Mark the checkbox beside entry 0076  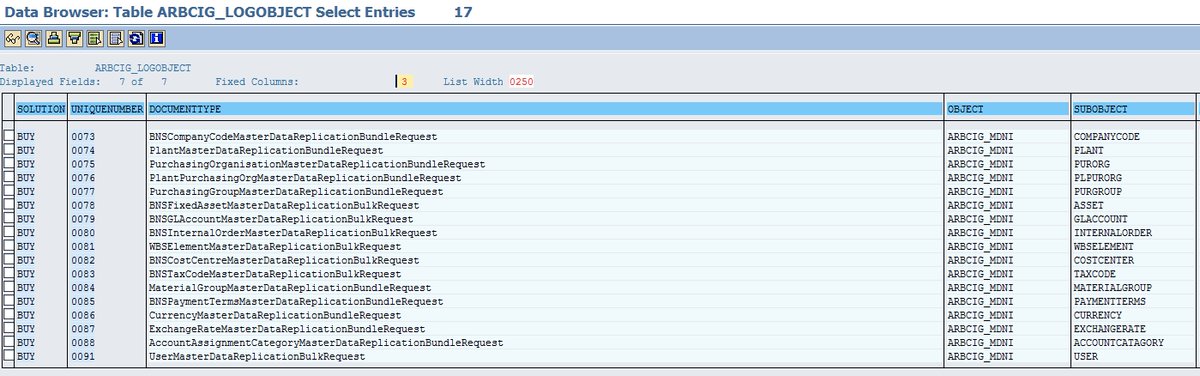point(9,177)
